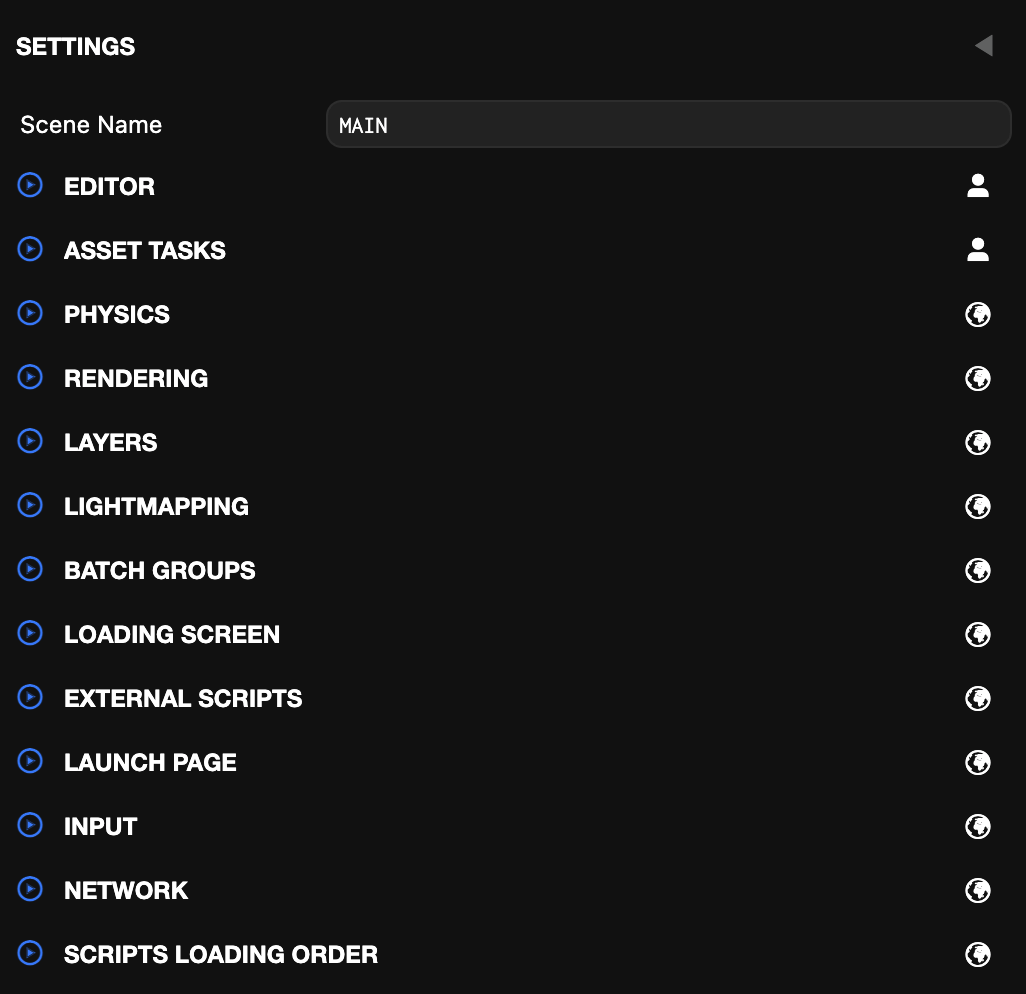The image size is (1026, 994).
Task: Click the globe icon beside Rendering
Action: (x=978, y=378)
